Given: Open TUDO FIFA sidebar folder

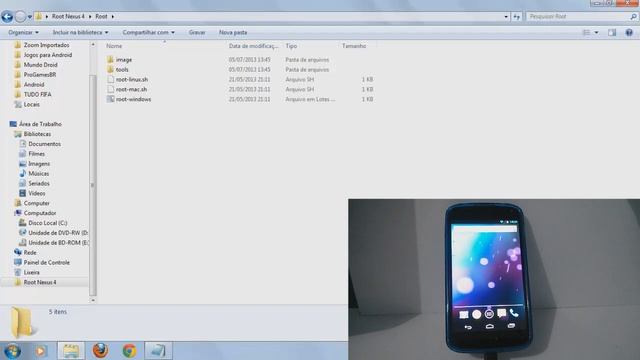Looking at the screenshot, I should pos(37,94).
